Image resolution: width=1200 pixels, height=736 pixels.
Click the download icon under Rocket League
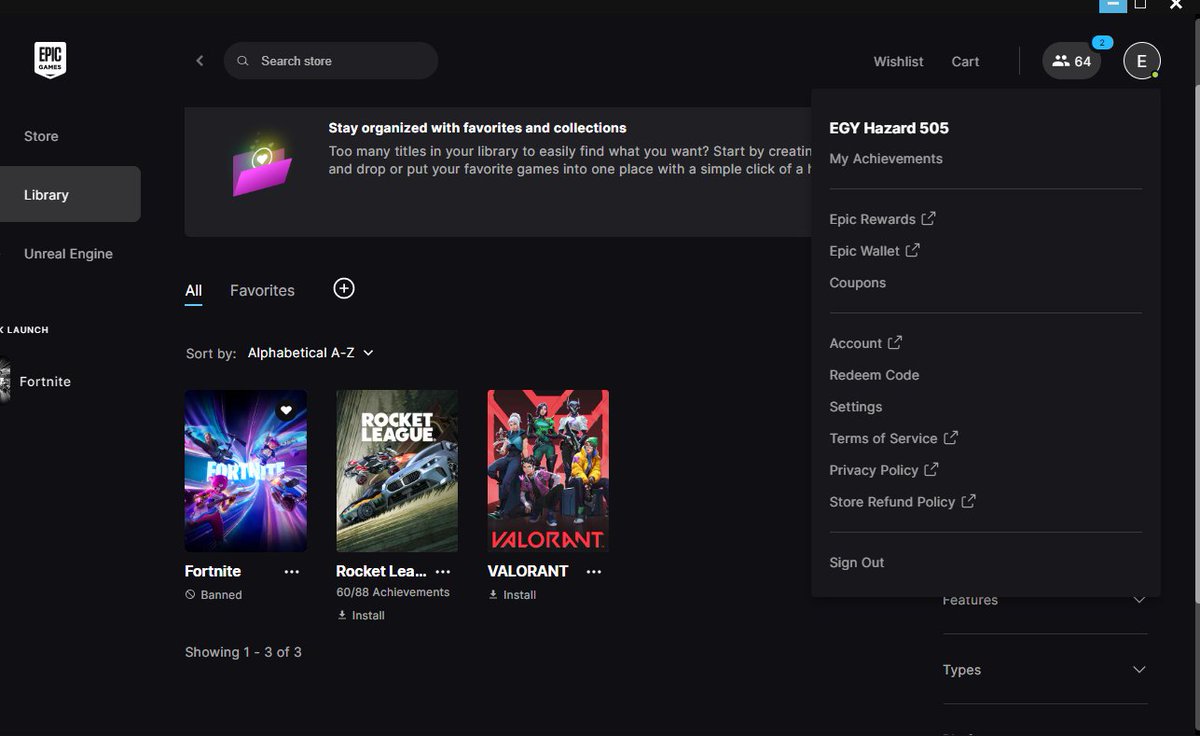pos(342,615)
